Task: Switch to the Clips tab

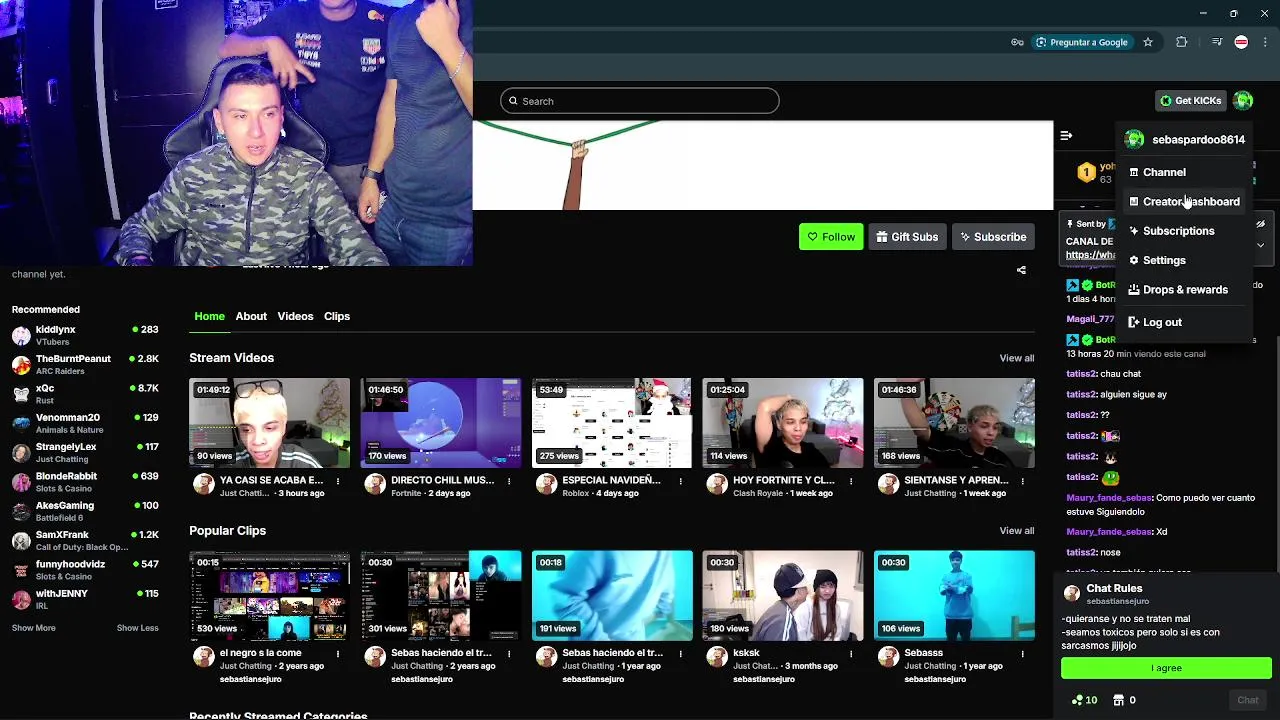Action: tap(337, 316)
